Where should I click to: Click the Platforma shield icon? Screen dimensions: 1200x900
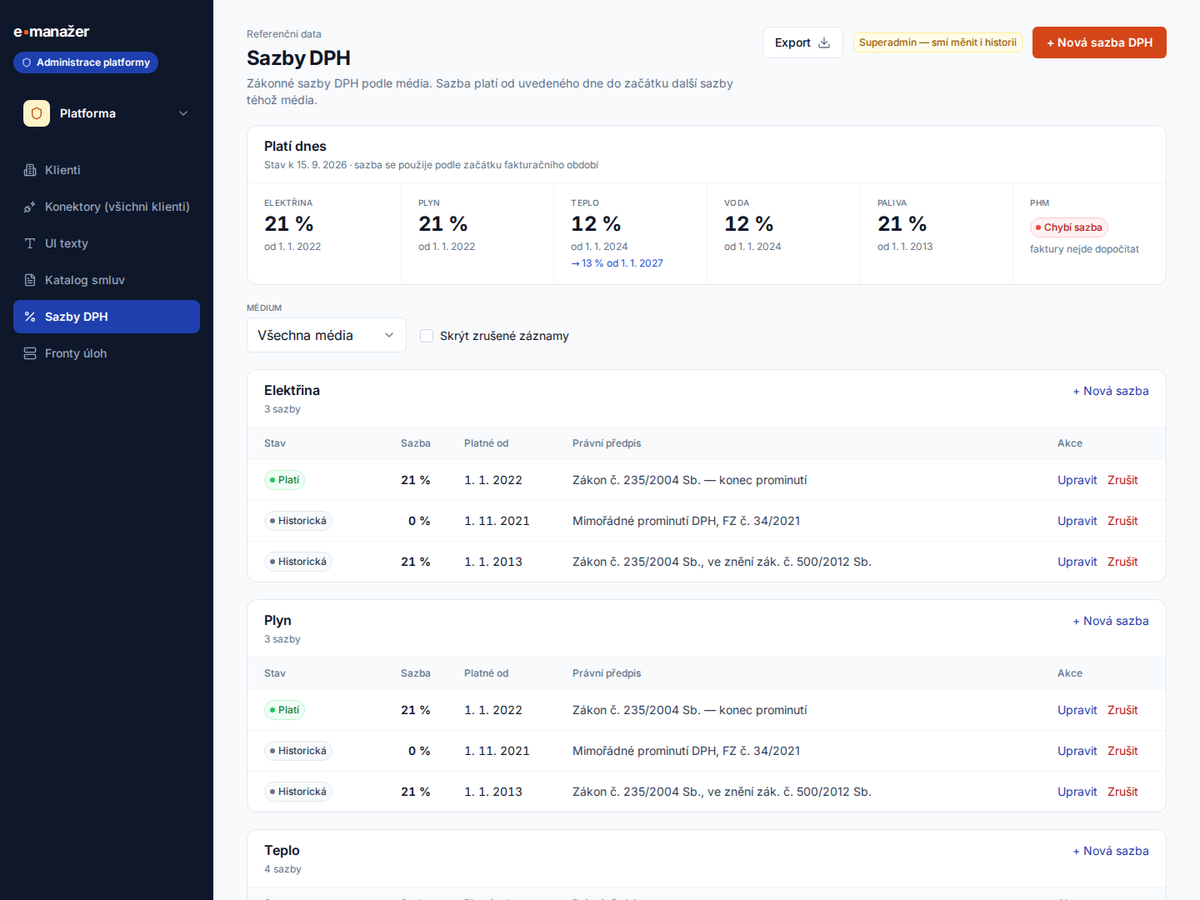pyautogui.click(x=37, y=114)
